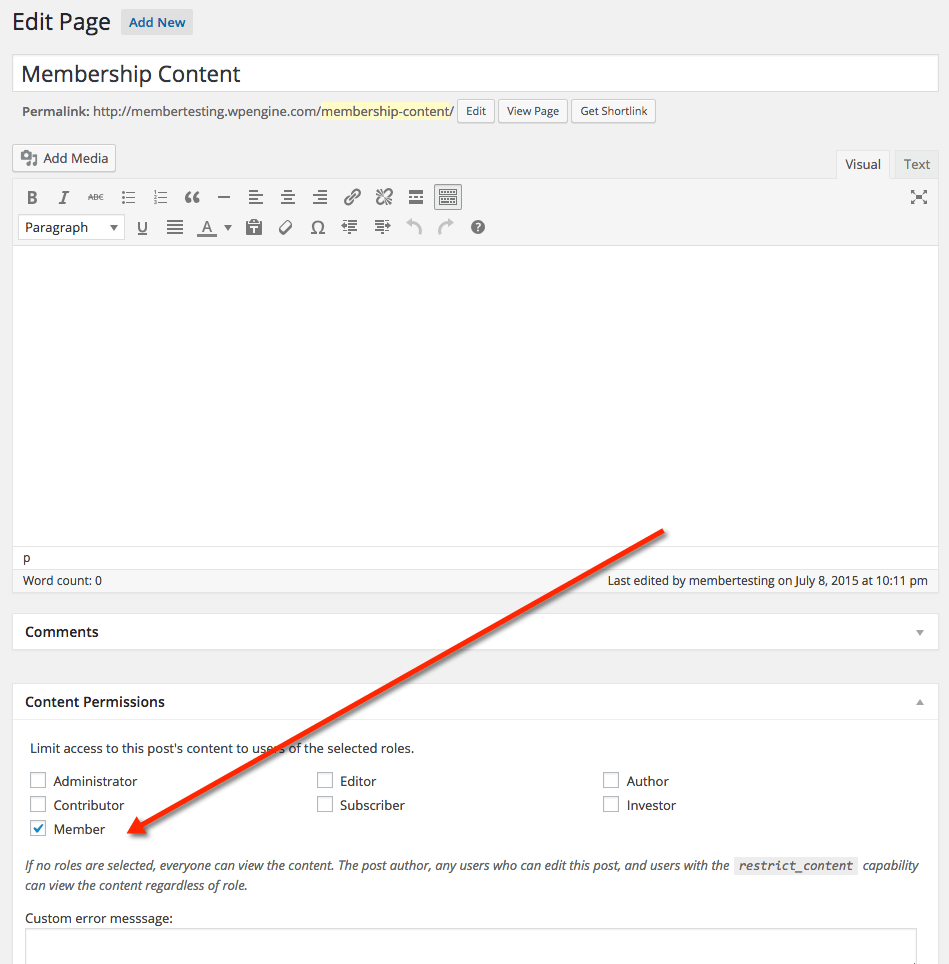Insert a blockquote in the editor
949x964 pixels.
tap(192, 197)
